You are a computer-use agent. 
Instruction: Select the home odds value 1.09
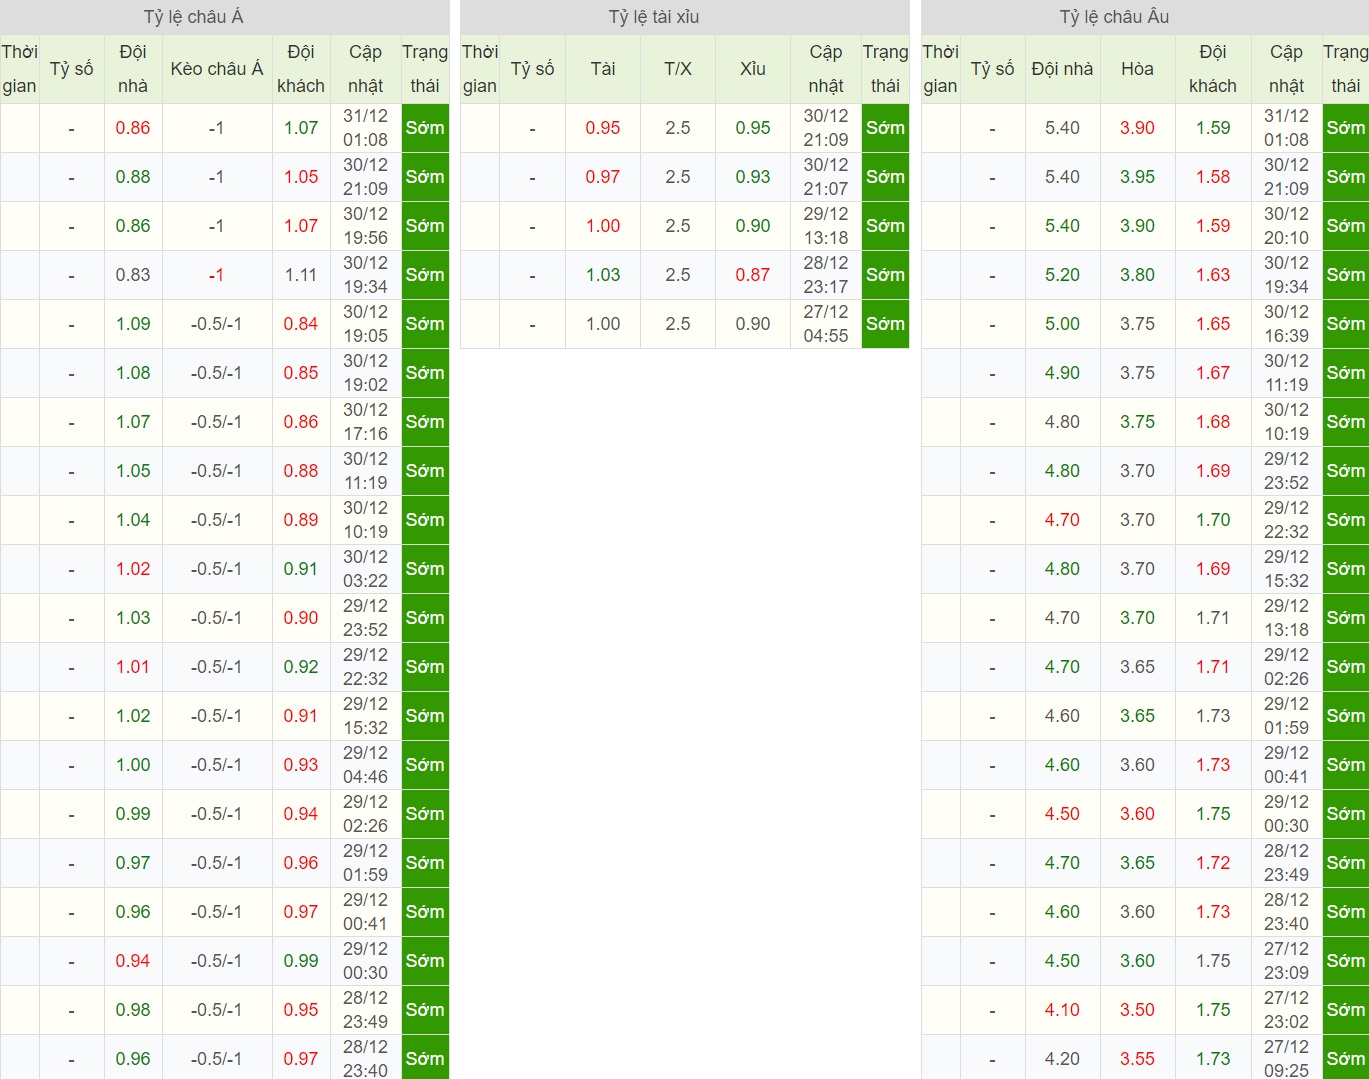(133, 324)
